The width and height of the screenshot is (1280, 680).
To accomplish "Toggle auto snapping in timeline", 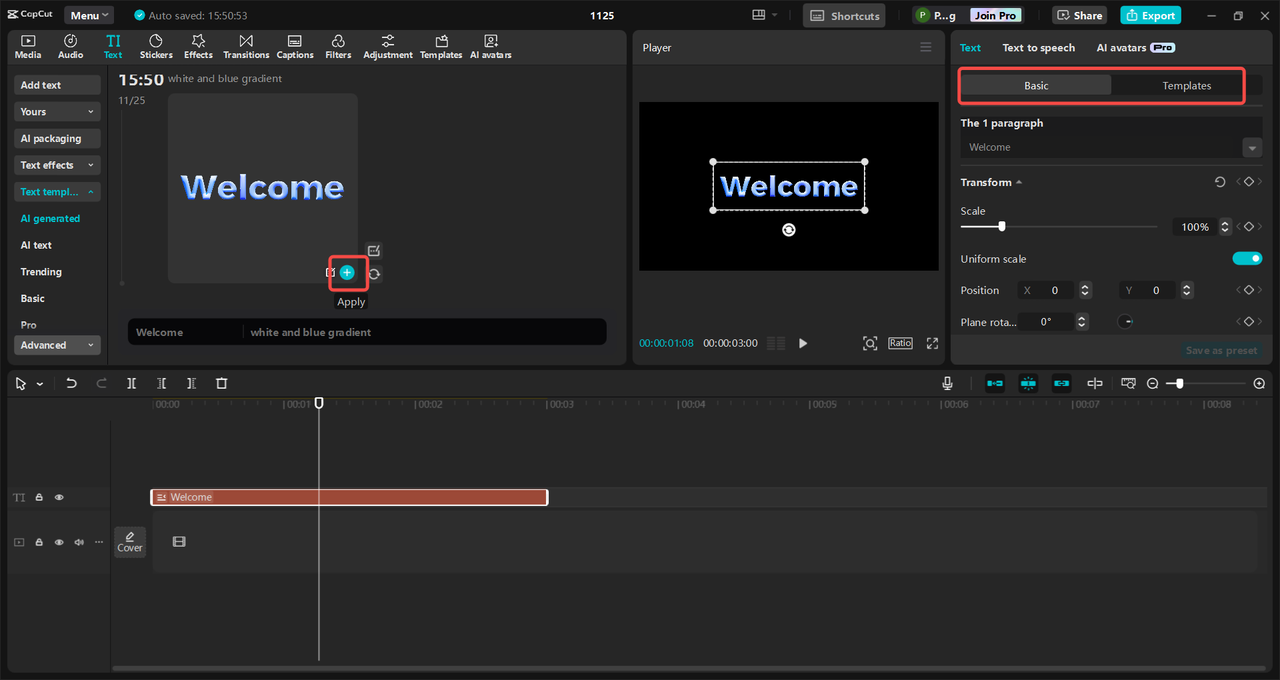I will coord(1028,383).
